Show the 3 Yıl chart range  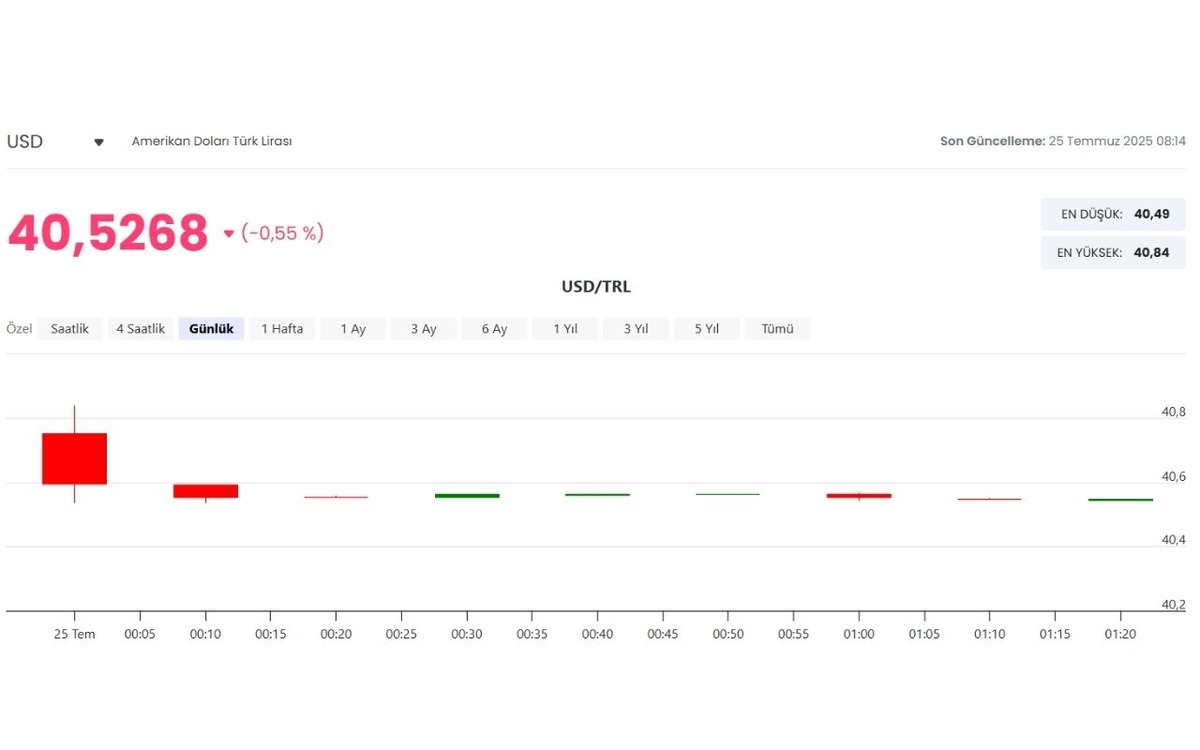(636, 329)
